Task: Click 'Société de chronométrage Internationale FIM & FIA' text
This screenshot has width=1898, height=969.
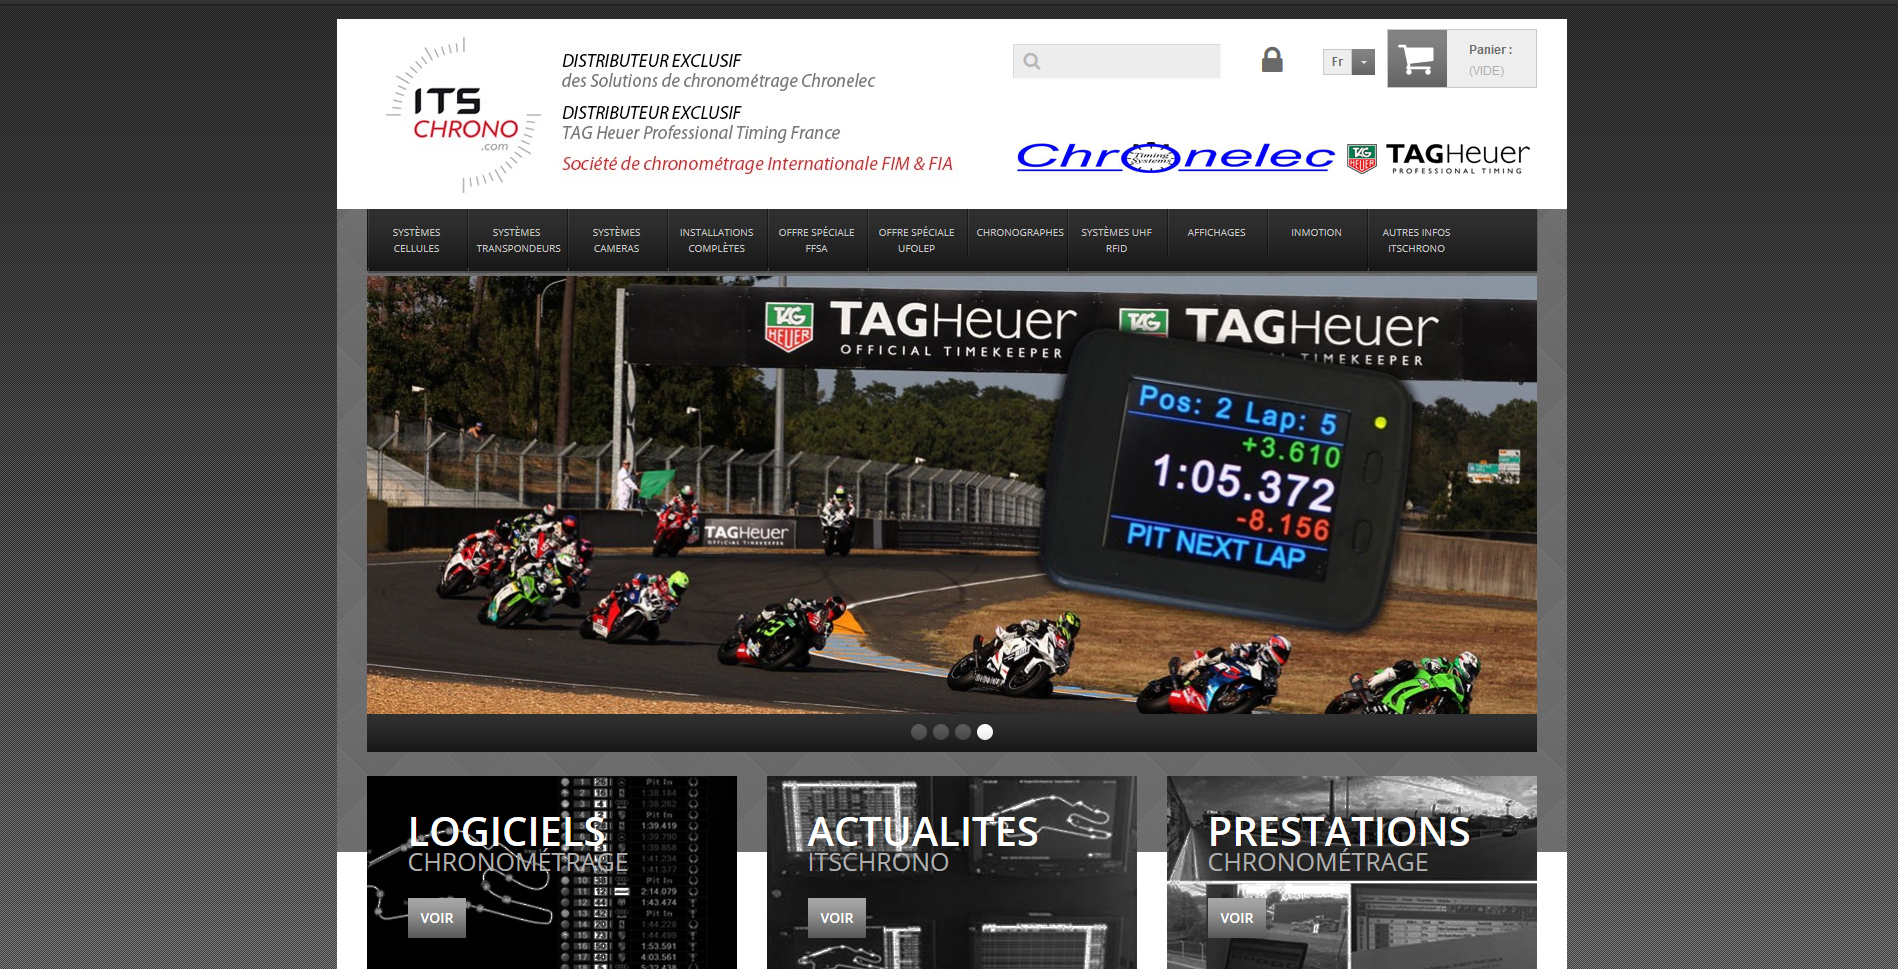Action: [x=757, y=164]
